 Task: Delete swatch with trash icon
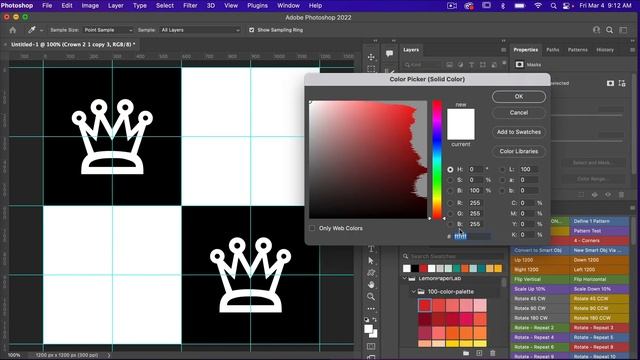pyautogui.click(x=493, y=353)
